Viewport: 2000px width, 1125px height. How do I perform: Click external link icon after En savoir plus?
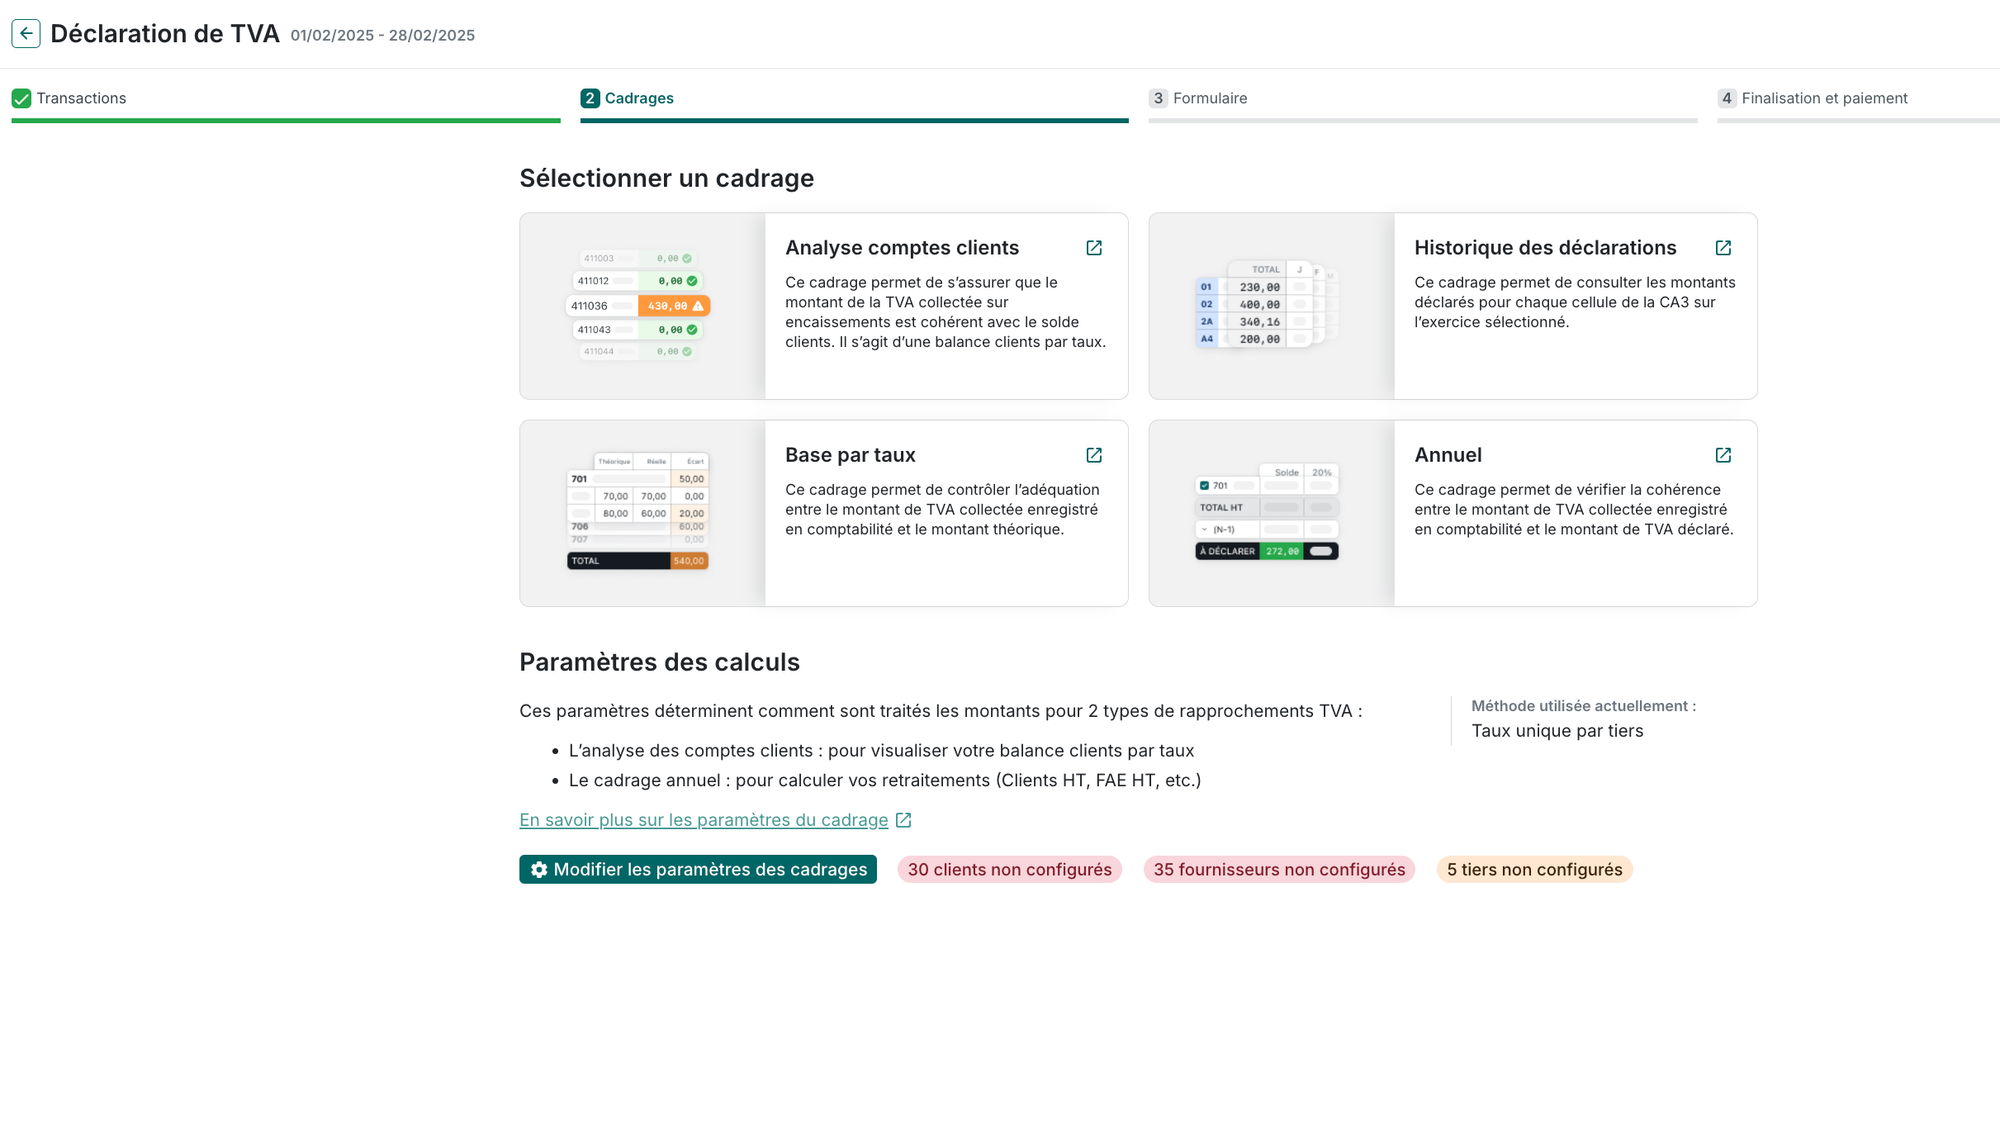click(x=903, y=820)
